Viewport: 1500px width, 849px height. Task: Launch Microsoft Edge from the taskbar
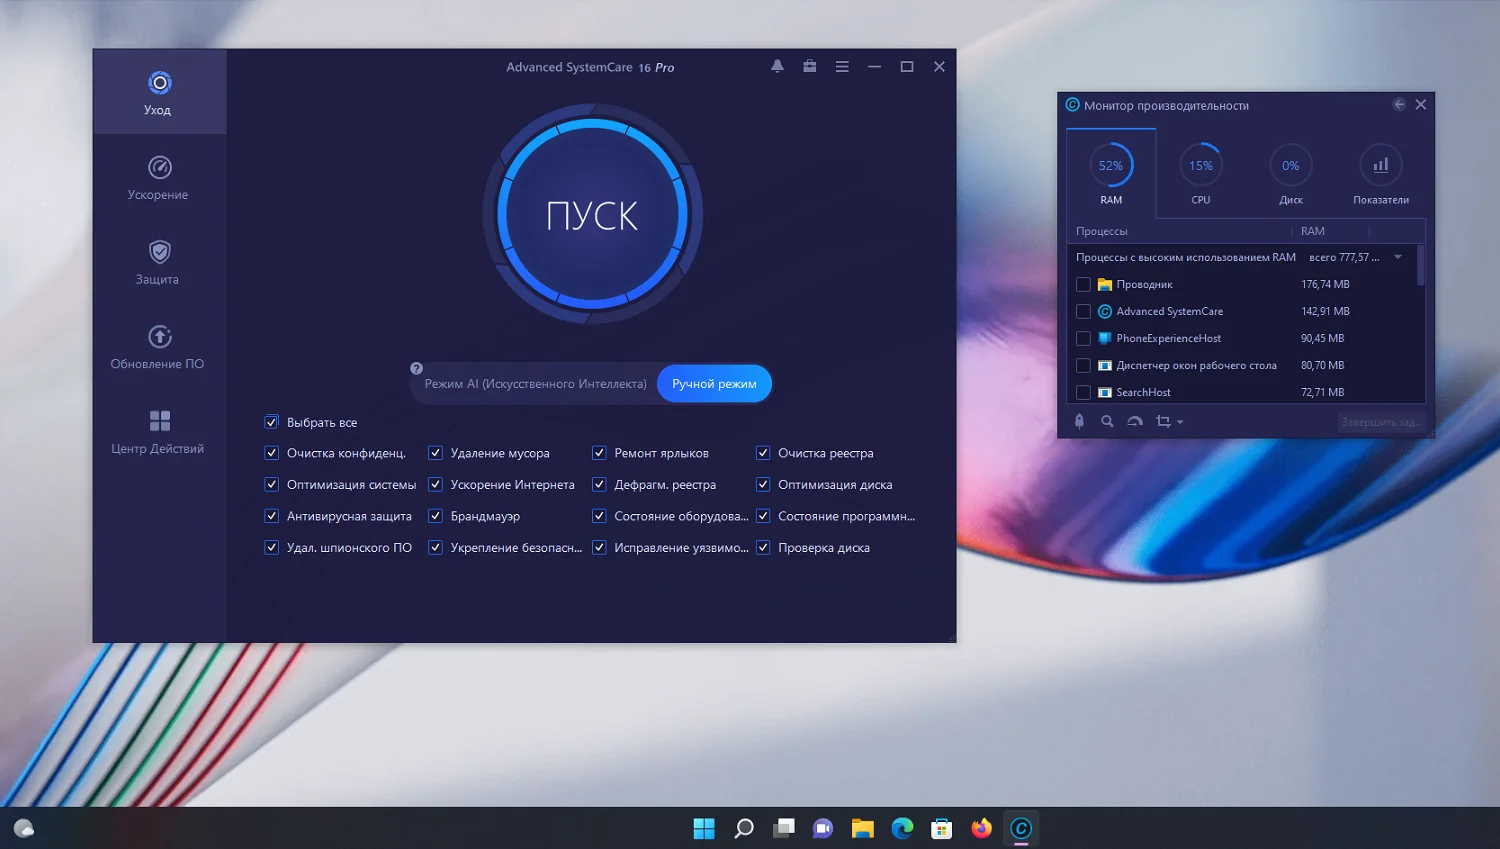[902, 828]
